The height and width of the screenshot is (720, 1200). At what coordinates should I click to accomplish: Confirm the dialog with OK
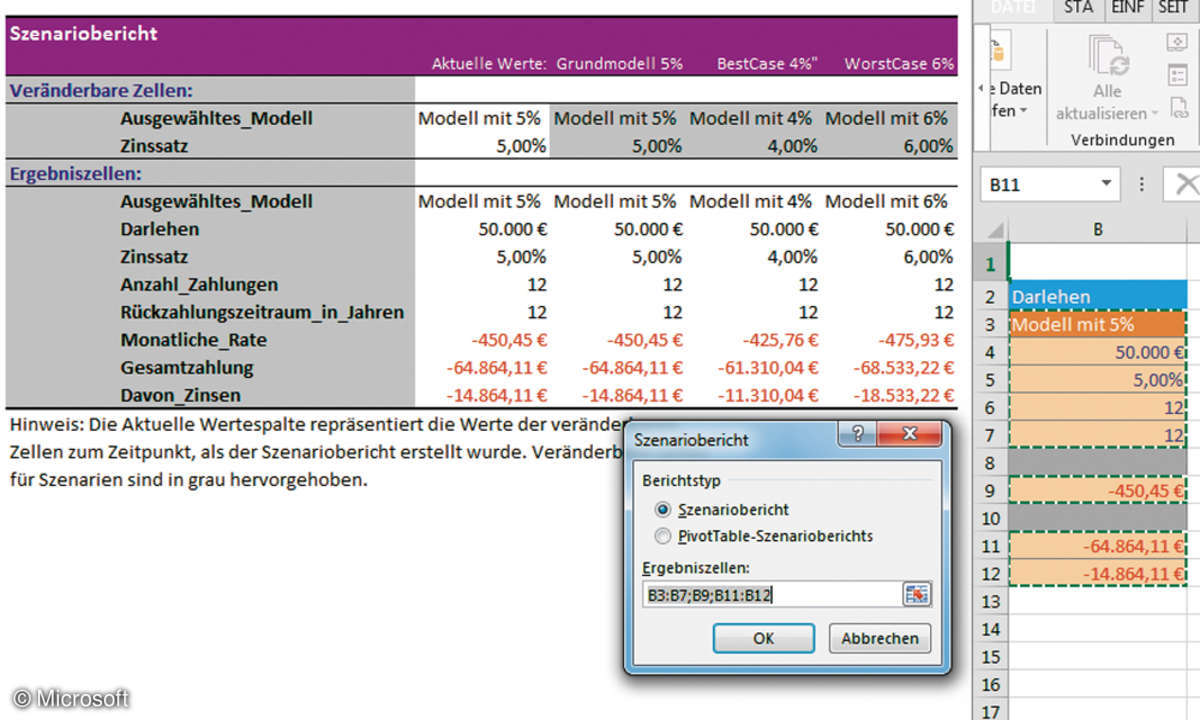[763, 638]
